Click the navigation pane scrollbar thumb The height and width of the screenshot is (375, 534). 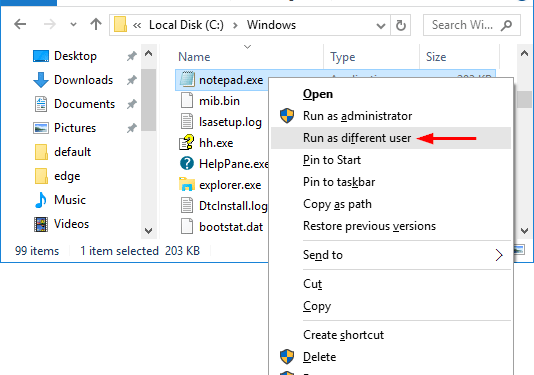tap(148, 100)
